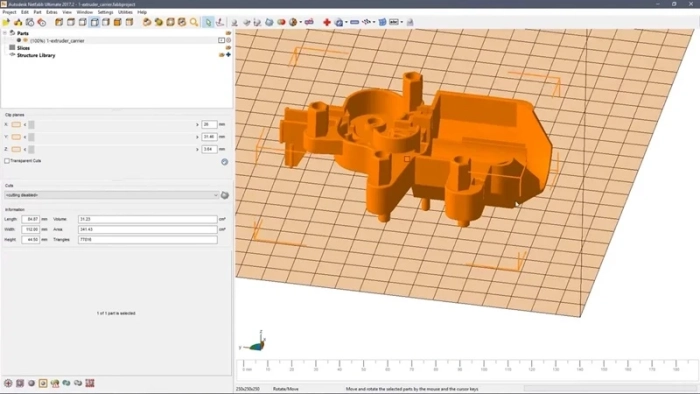Enable the Transparent Cuts checkbox
The width and height of the screenshot is (700, 394).
pyautogui.click(x=7, y=161)
